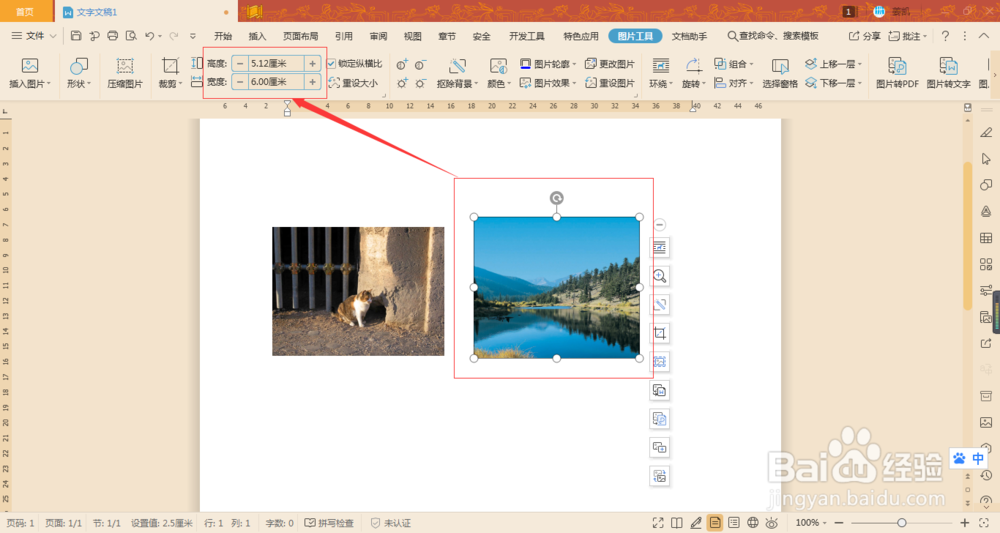Open send backward (下移一层) dropdown

pos(834,83)
